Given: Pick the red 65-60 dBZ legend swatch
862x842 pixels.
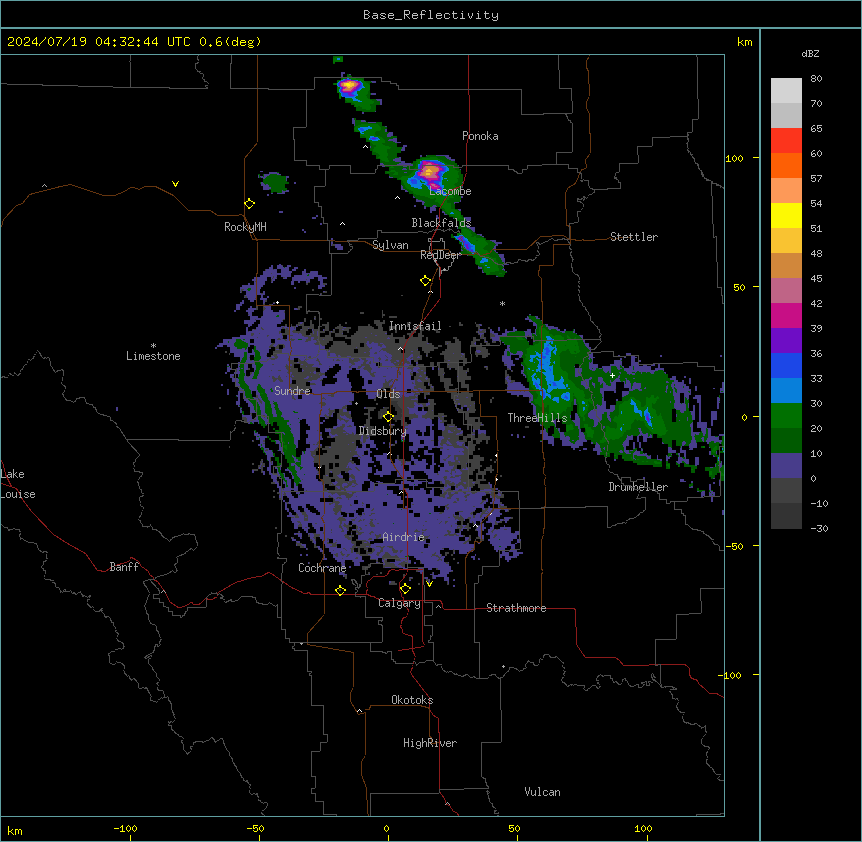Looking at the screenshot, I should click(786, 141).
